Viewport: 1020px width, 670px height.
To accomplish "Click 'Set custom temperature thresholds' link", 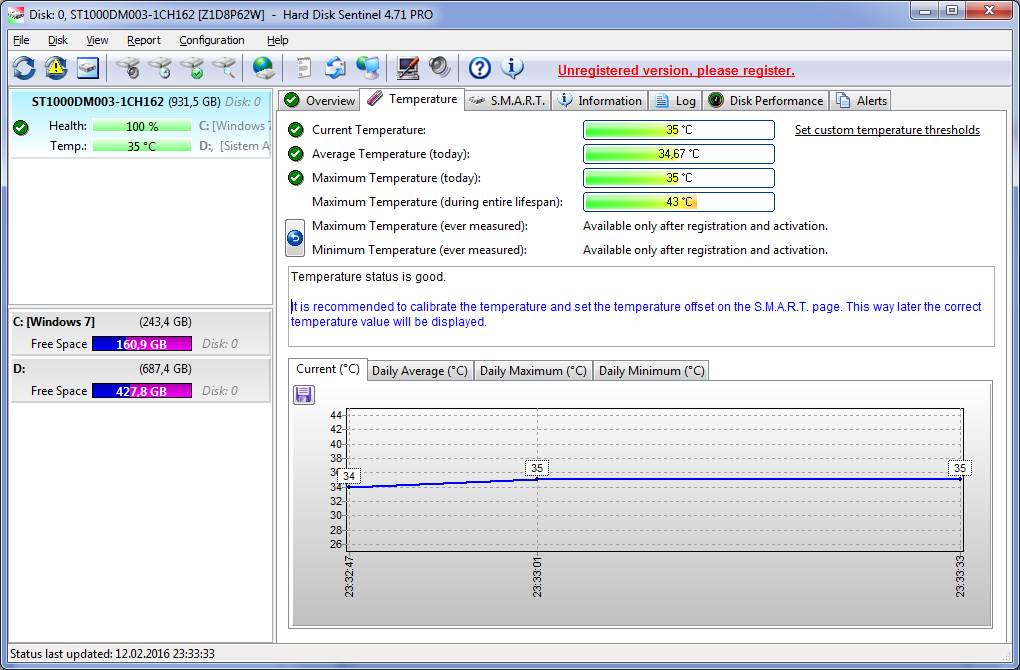I will 886,130.
